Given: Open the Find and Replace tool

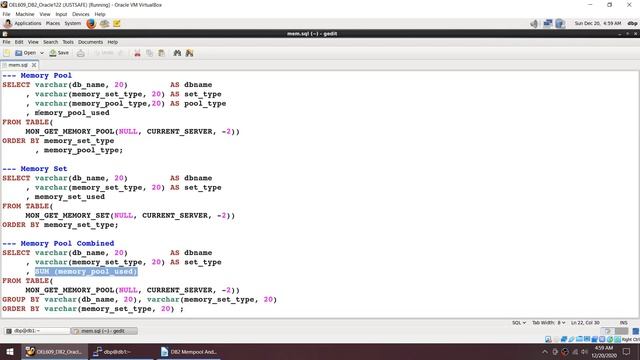Looking at the screenshot, I should click(x=189, y=53).
